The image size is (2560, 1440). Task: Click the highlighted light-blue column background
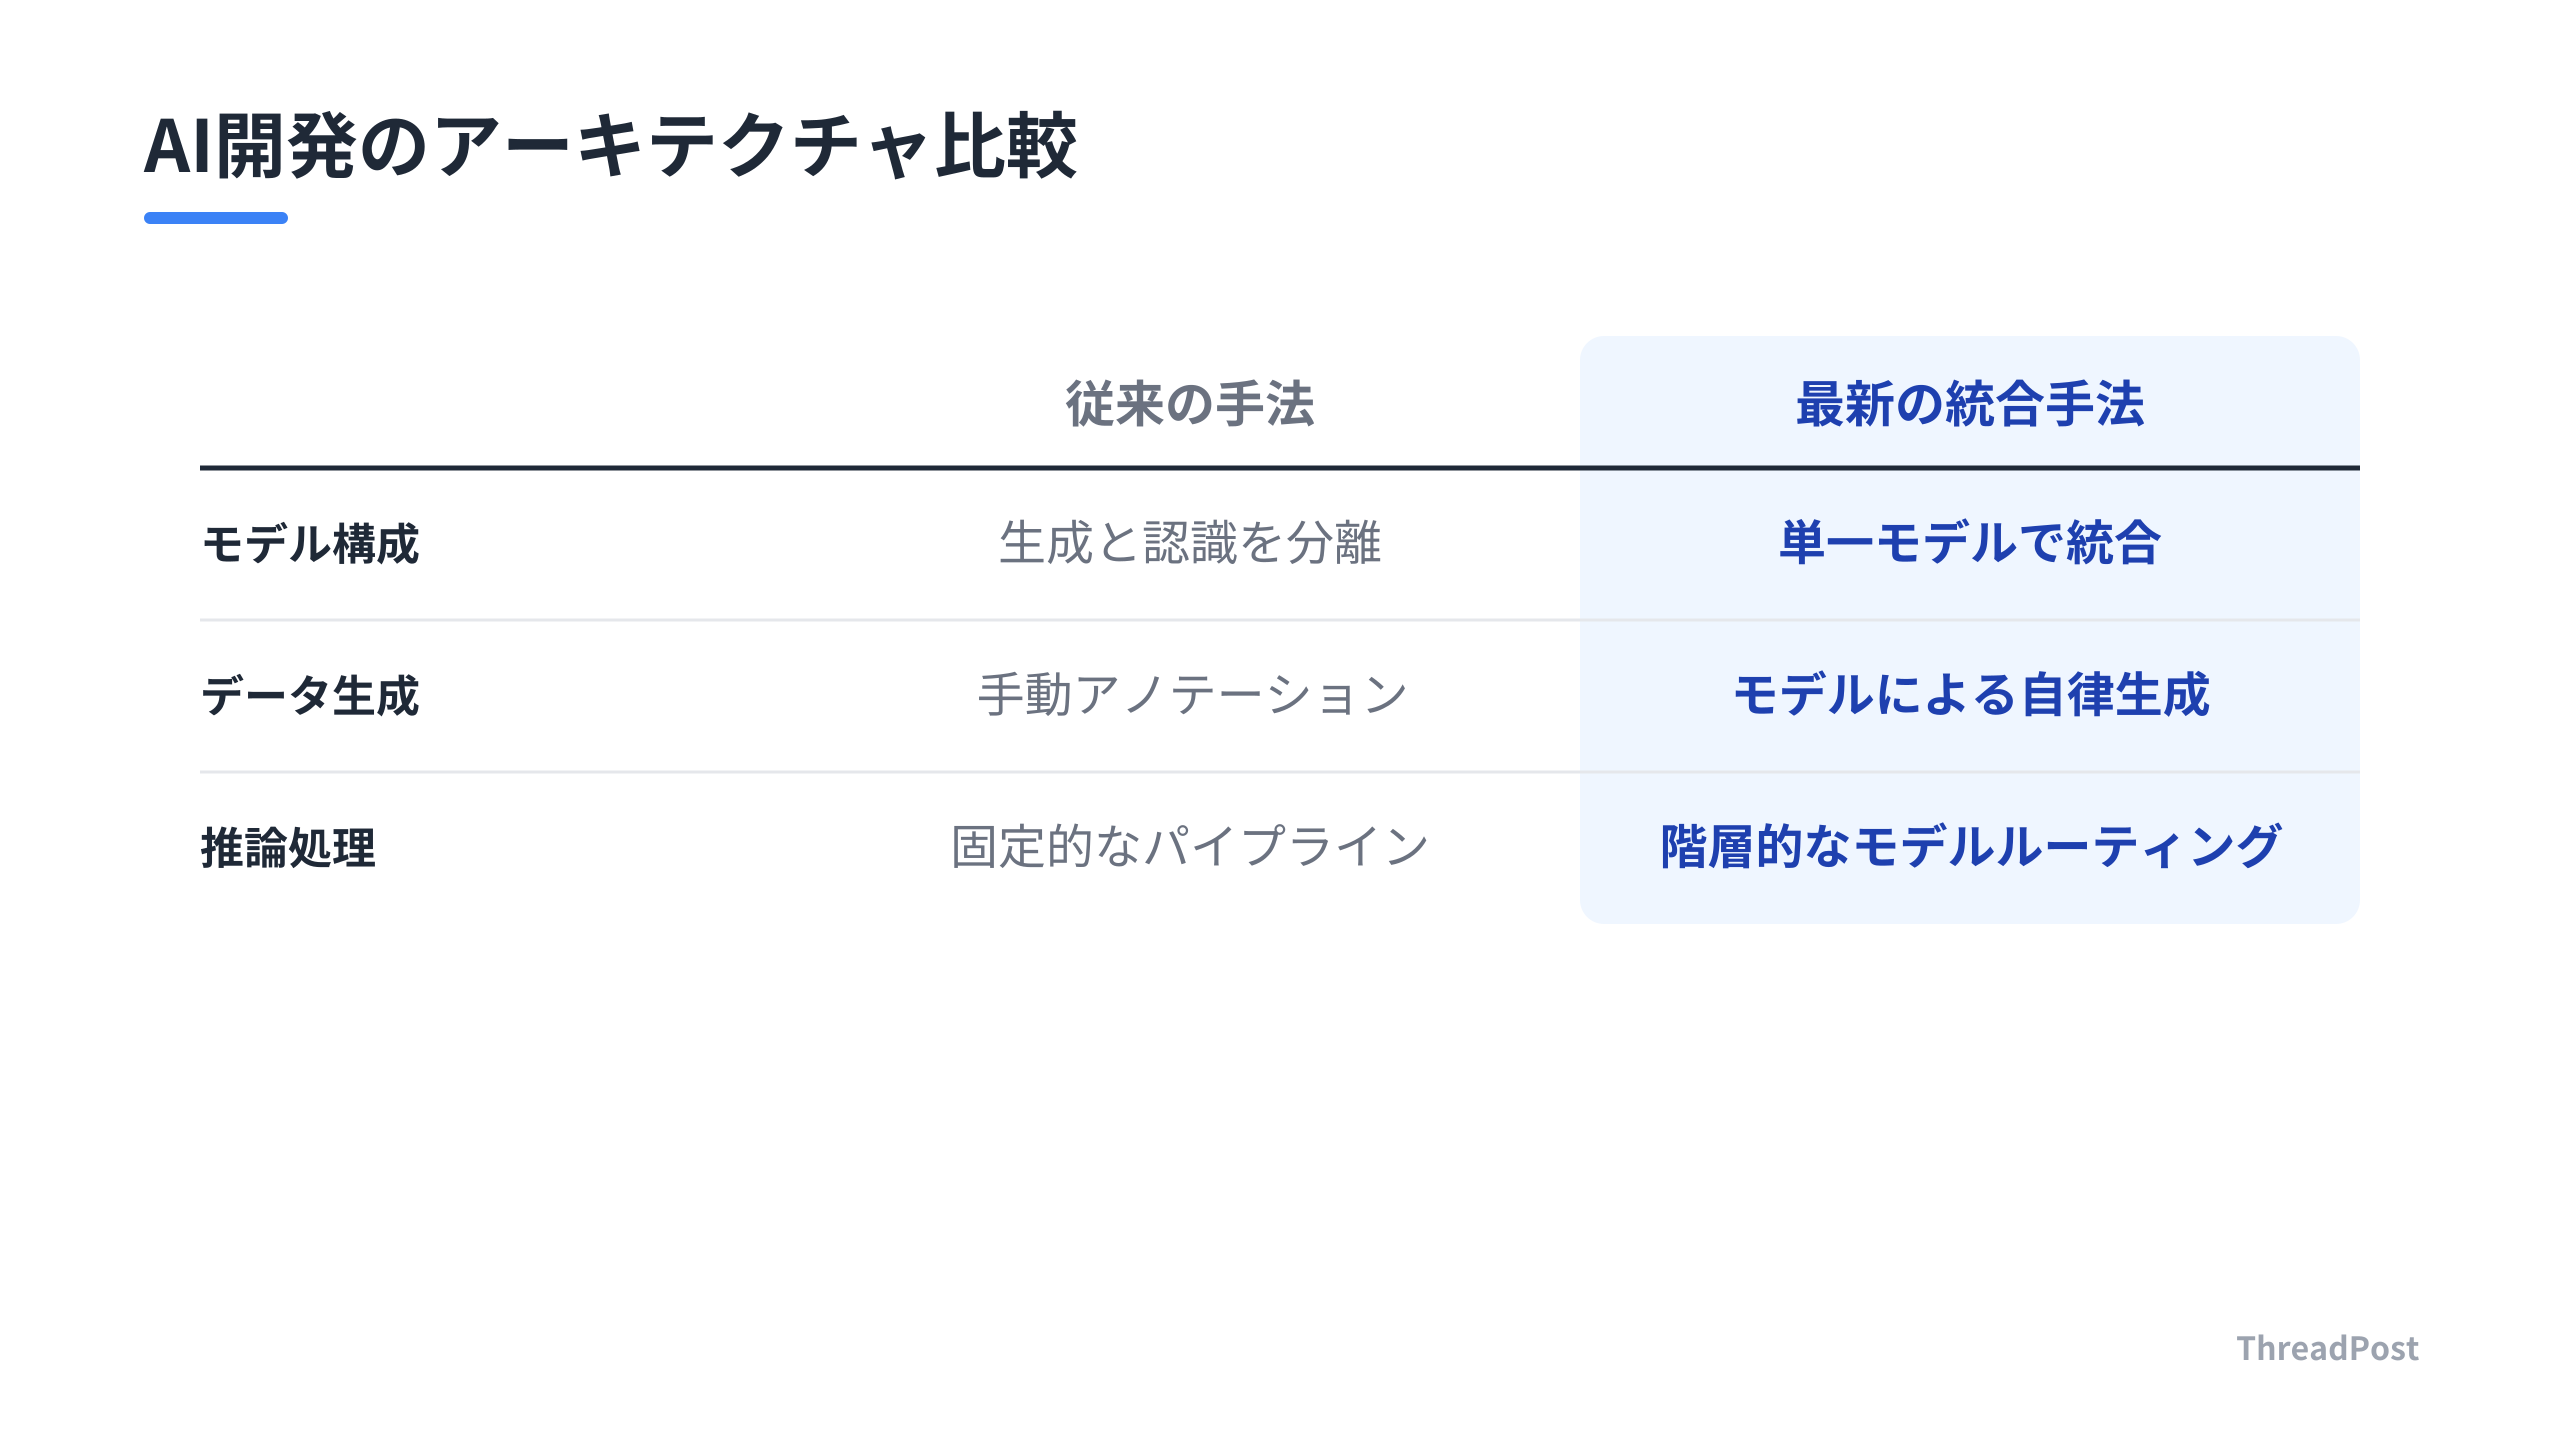(x=1970, y=630)
